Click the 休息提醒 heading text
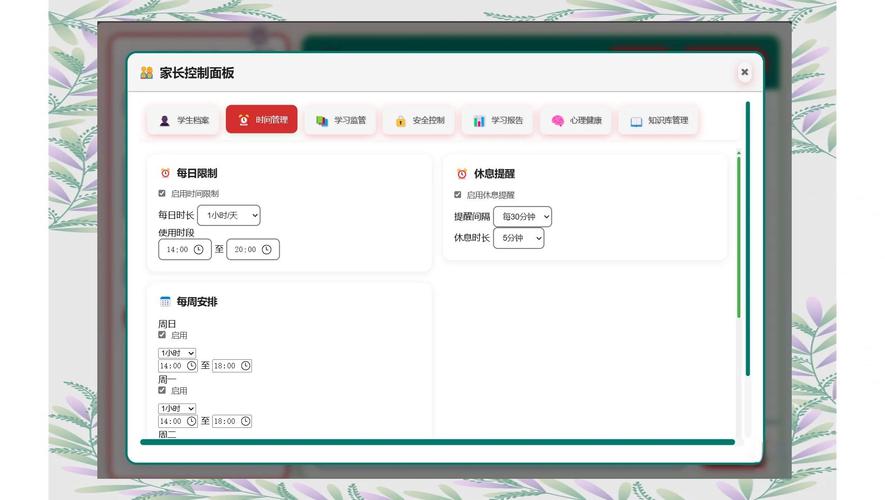The height and width of the screenshot is (500, 885). point(494,174)
